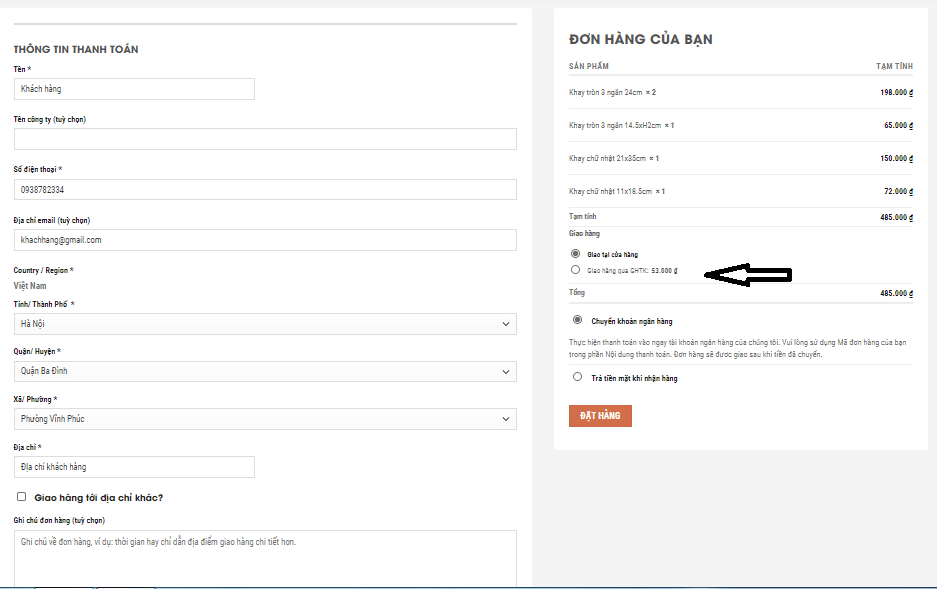
Task: Click the Khay tròn 3 ngăn 14.5xH2cm product
Action: (615, 125)
